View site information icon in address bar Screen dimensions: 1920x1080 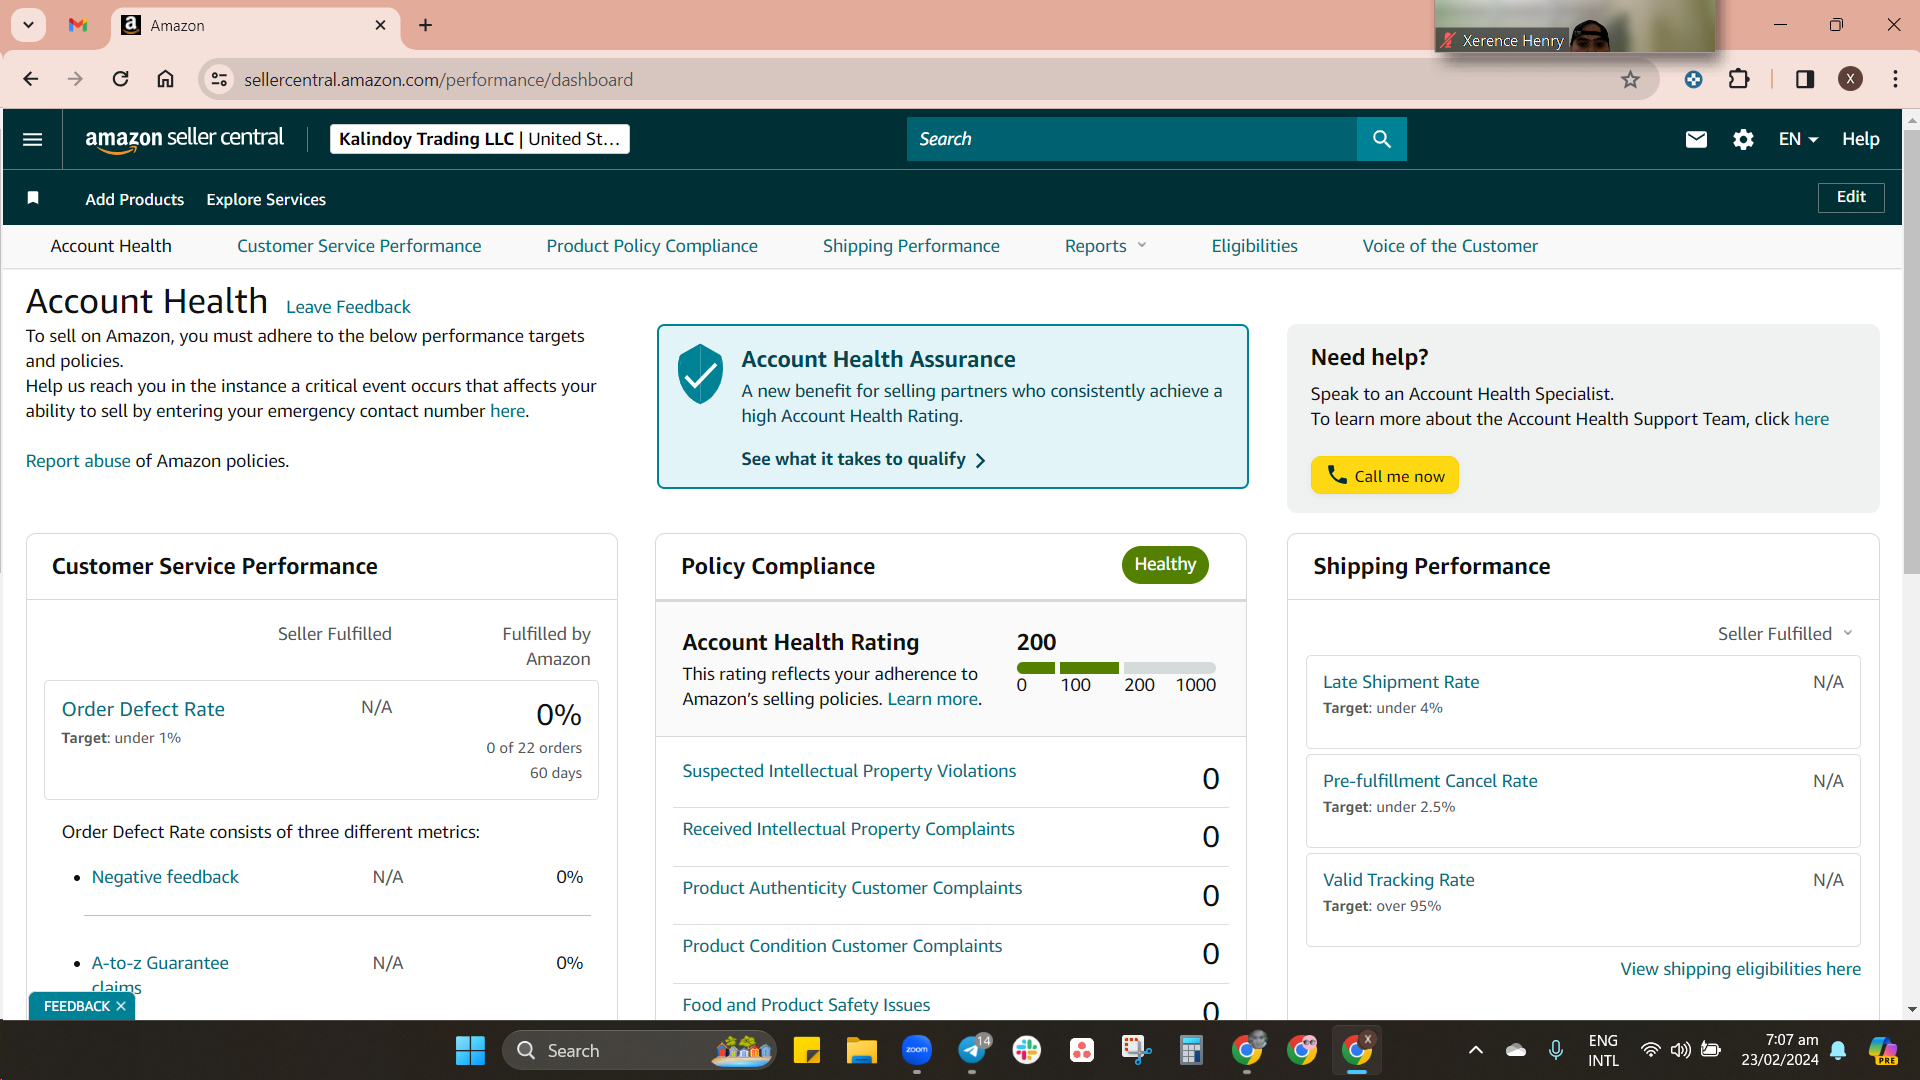219,79
